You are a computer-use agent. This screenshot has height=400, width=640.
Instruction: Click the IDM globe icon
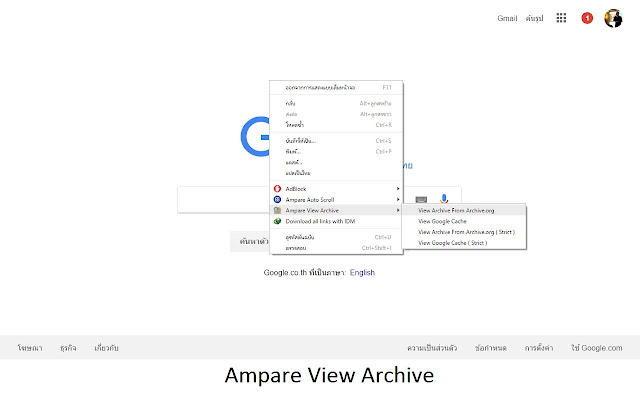pos(277,221)
